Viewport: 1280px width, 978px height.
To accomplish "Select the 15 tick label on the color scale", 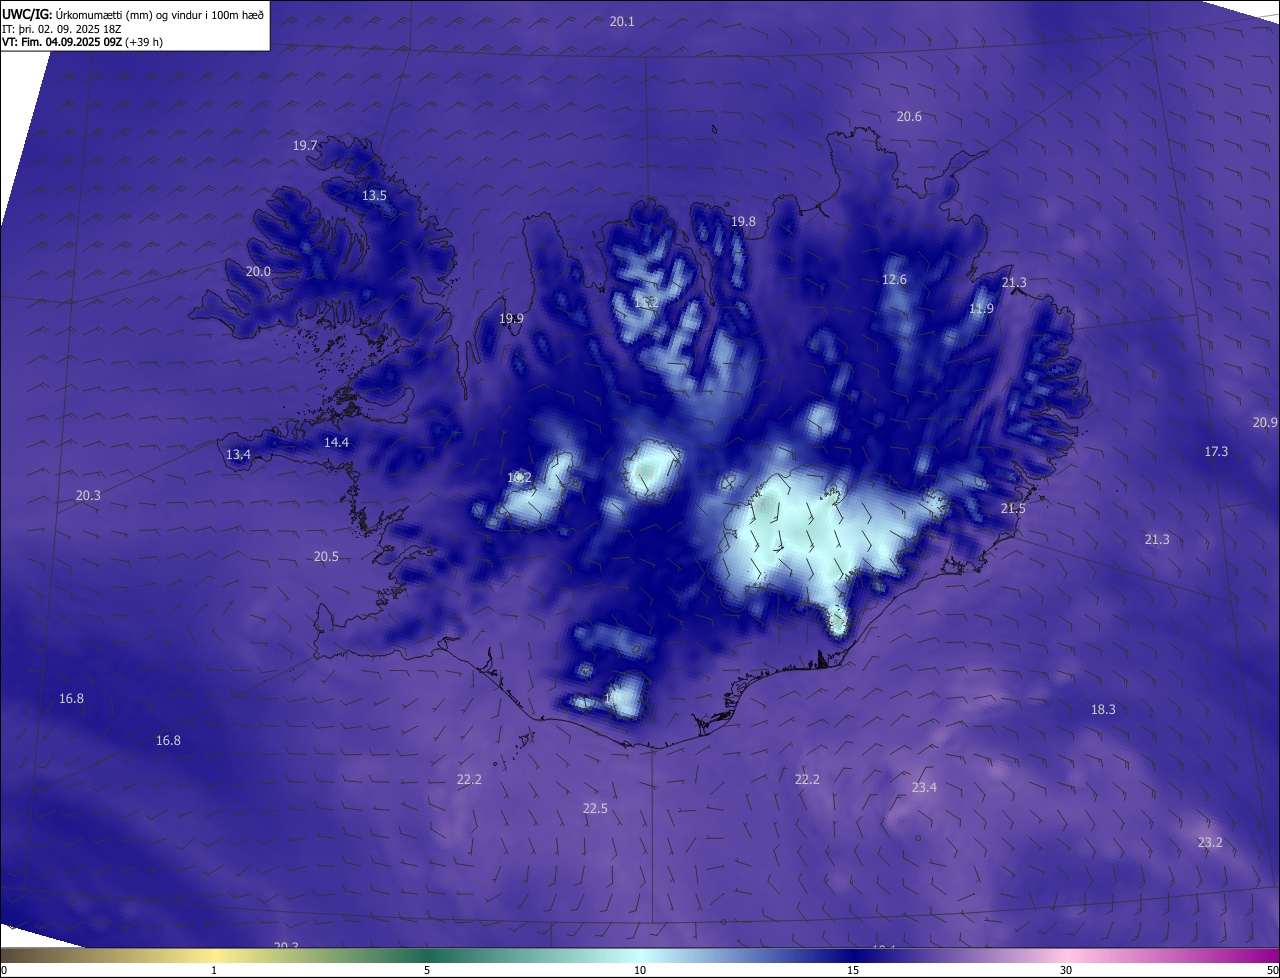I will click(853, 971).
